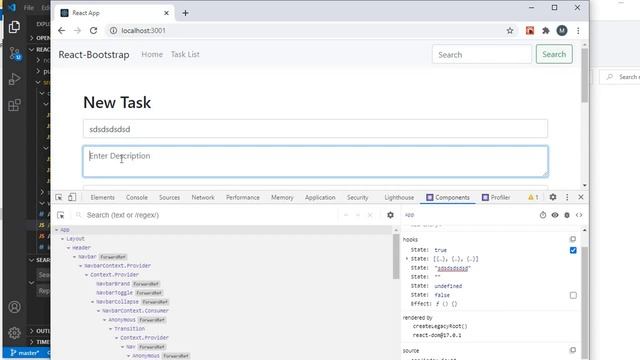
Task: Open Chrome three-dot menu
Action: pos(578,31)
